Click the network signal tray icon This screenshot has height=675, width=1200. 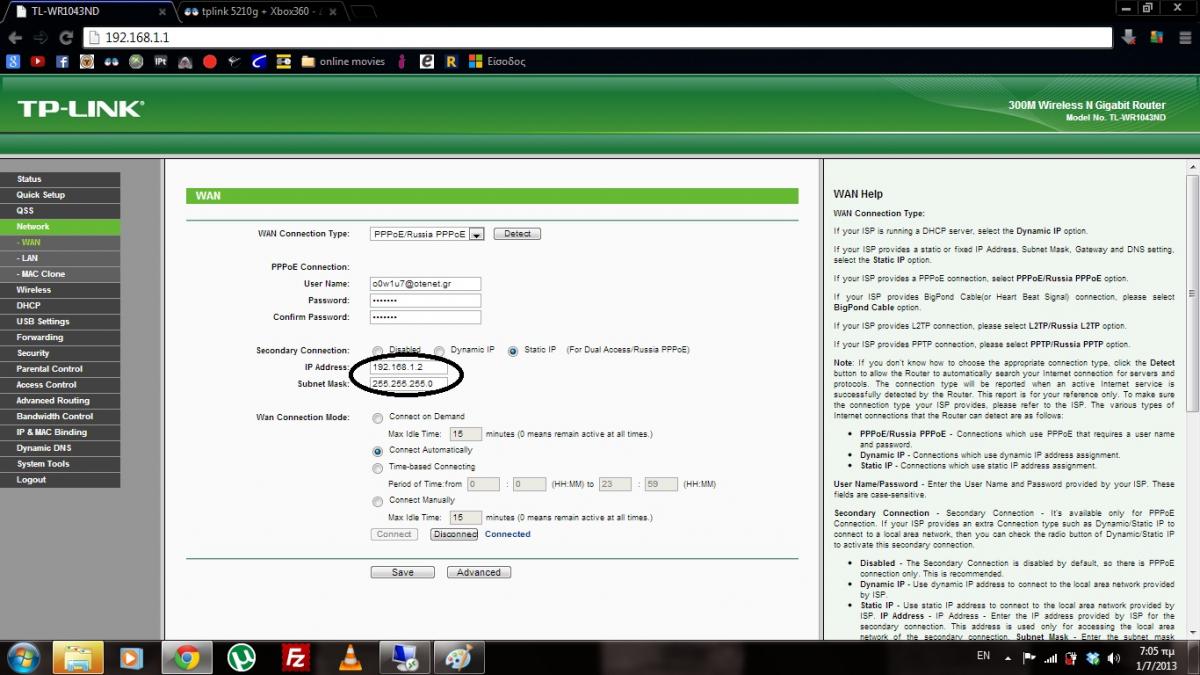(1050, 657)
